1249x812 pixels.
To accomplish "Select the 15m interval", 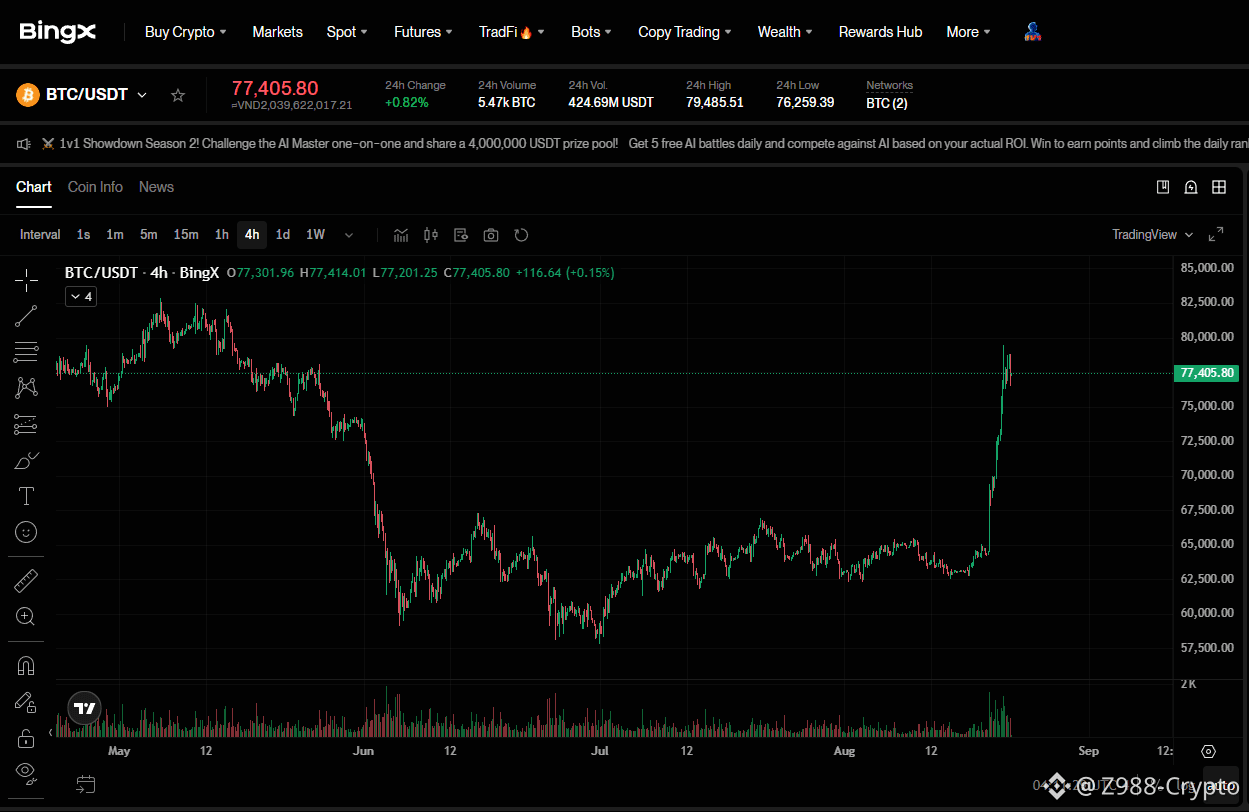I will click(186, 235).
